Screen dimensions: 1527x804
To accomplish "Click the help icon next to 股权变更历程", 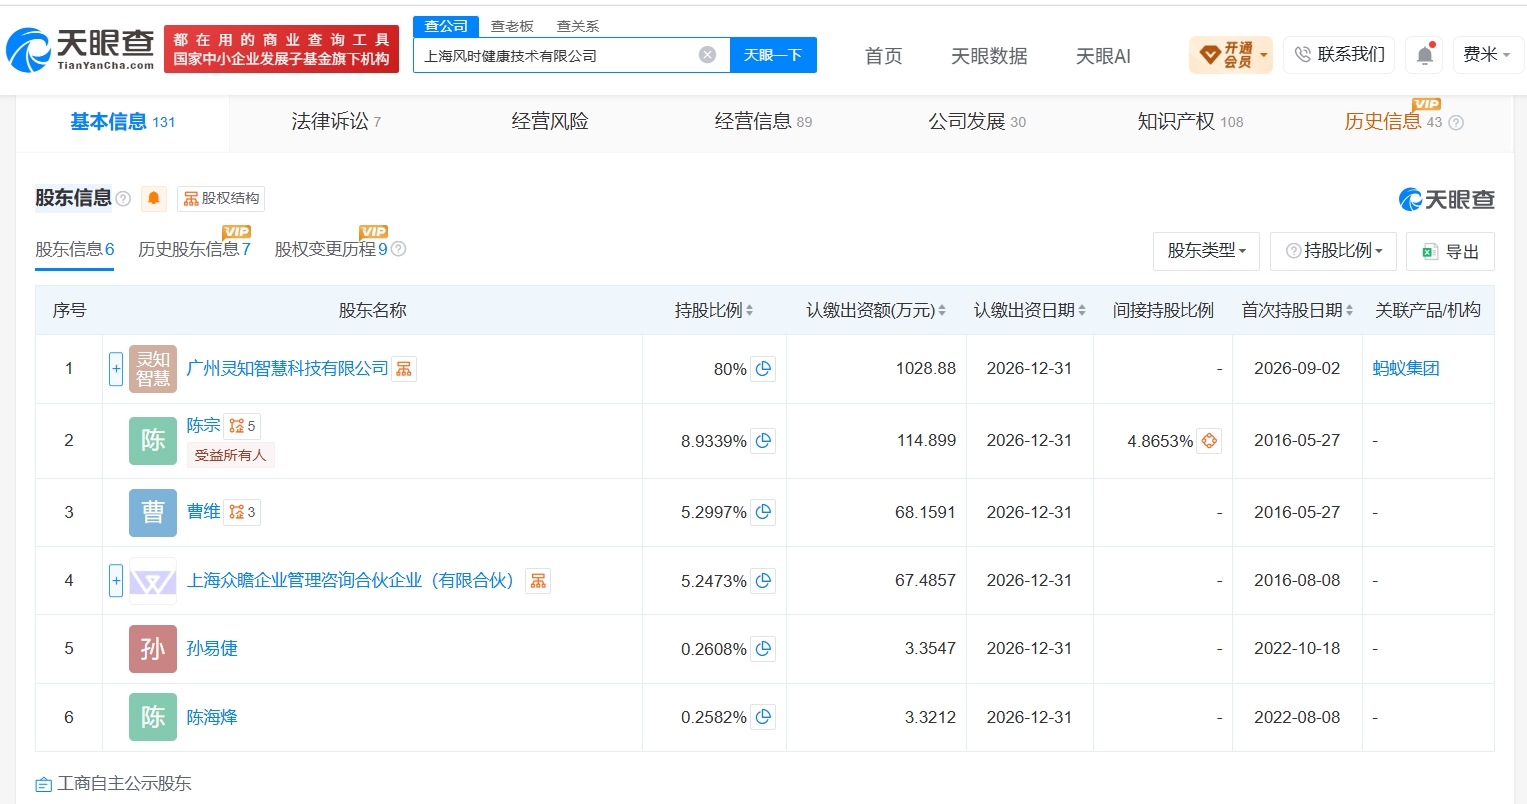I will pyautogui.click(x=398, y=249).
